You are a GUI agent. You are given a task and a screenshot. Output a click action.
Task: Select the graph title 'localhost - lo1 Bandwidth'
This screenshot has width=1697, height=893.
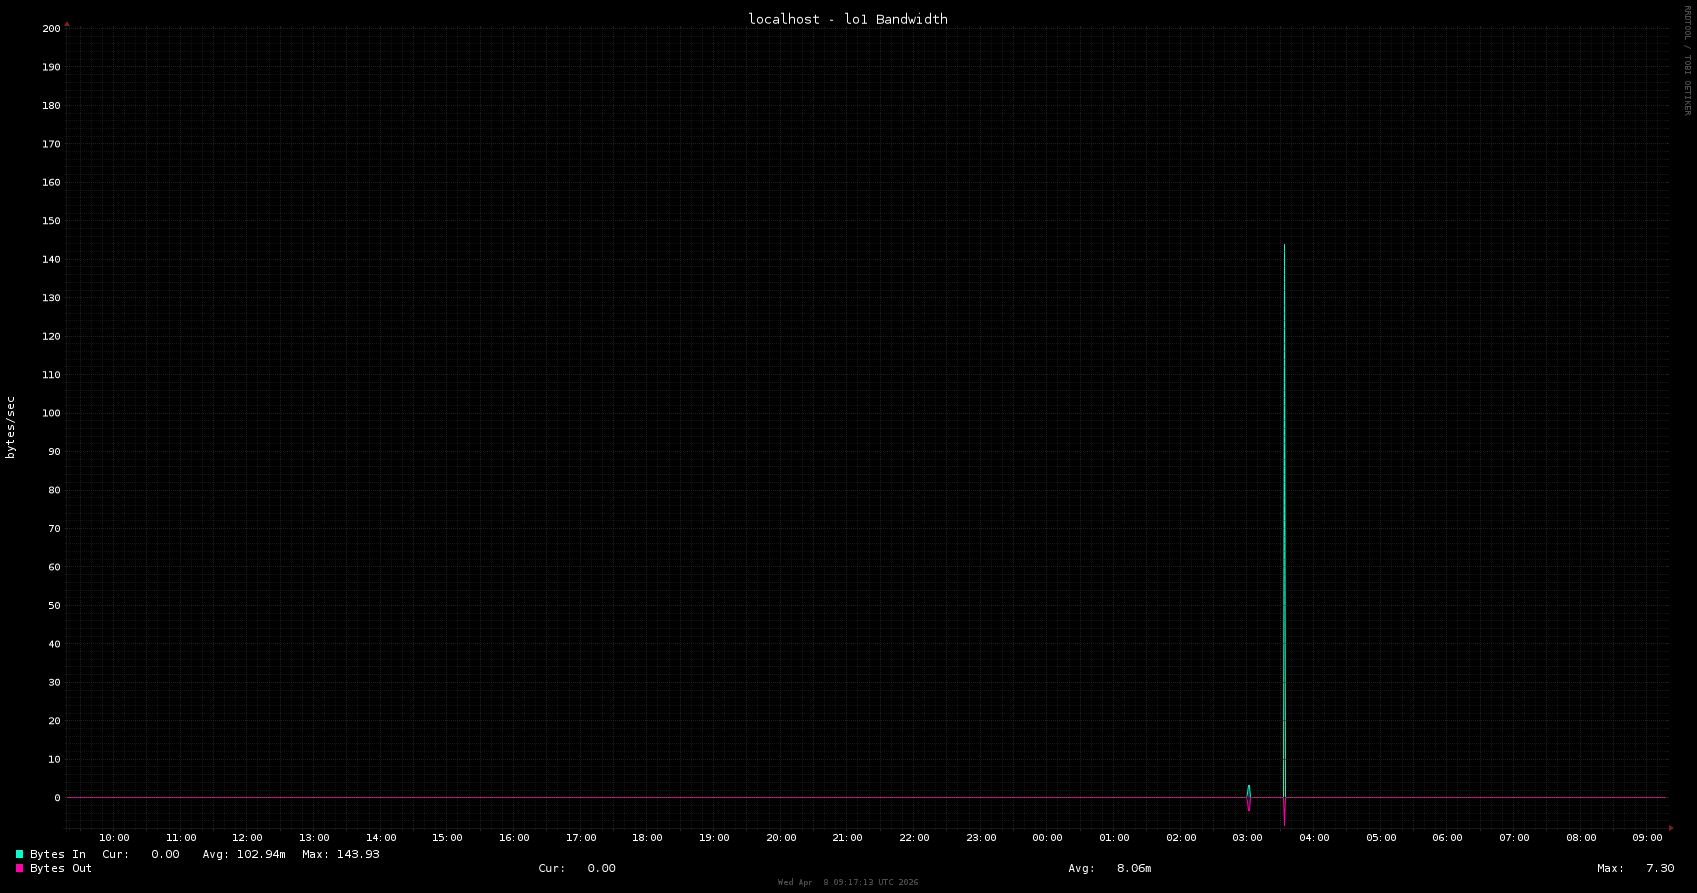847,19
